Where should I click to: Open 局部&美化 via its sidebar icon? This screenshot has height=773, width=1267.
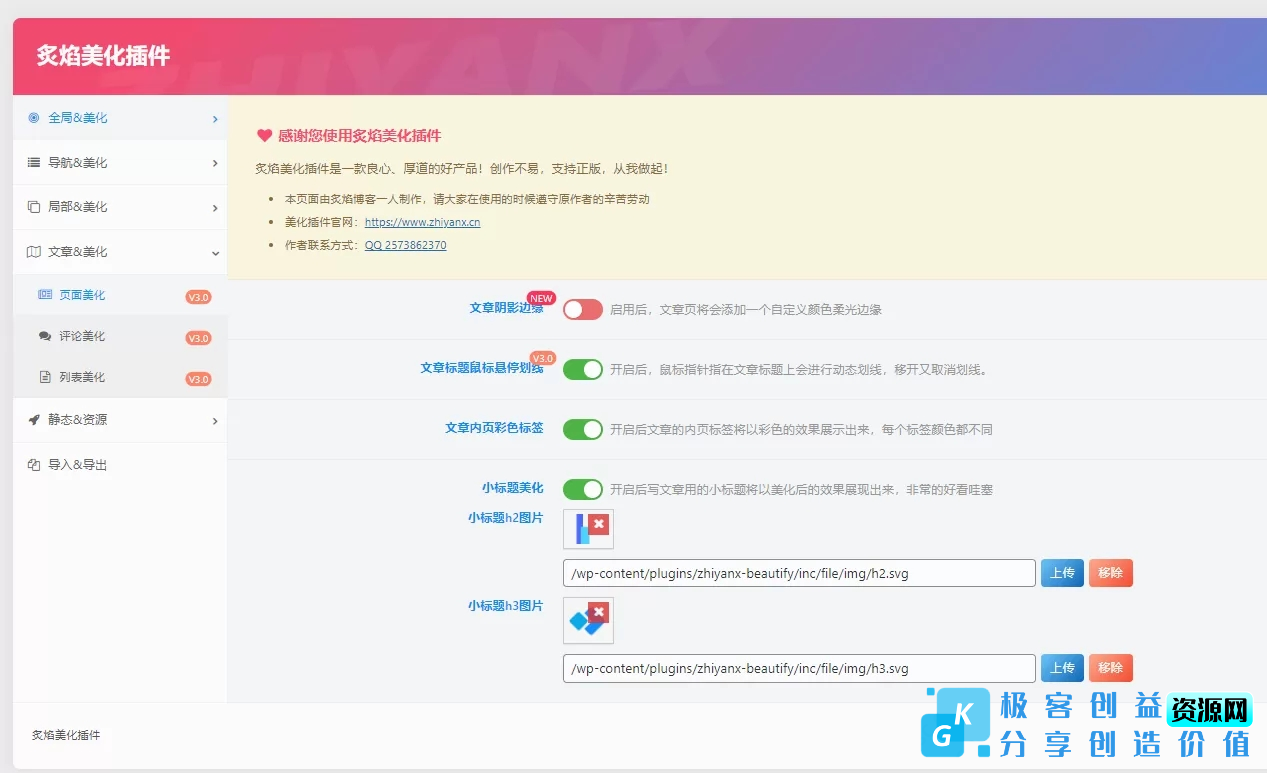click(x=33, y=207)
